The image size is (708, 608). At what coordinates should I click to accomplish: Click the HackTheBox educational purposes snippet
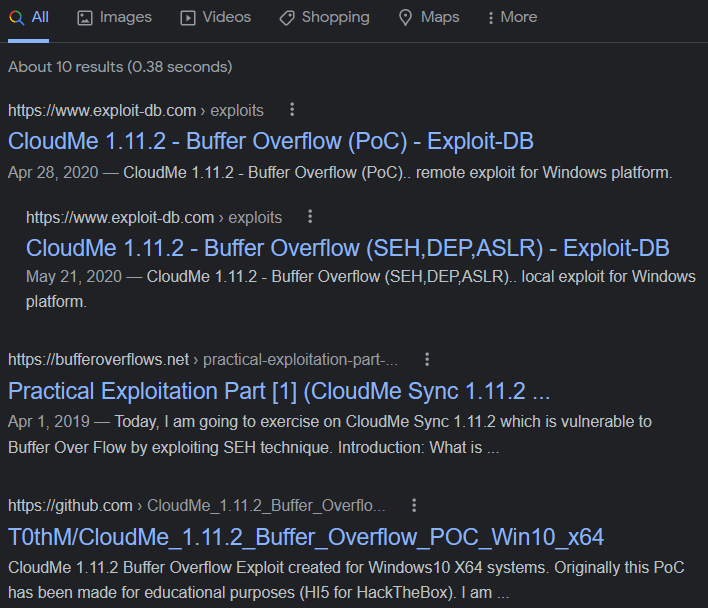[346, 580]
